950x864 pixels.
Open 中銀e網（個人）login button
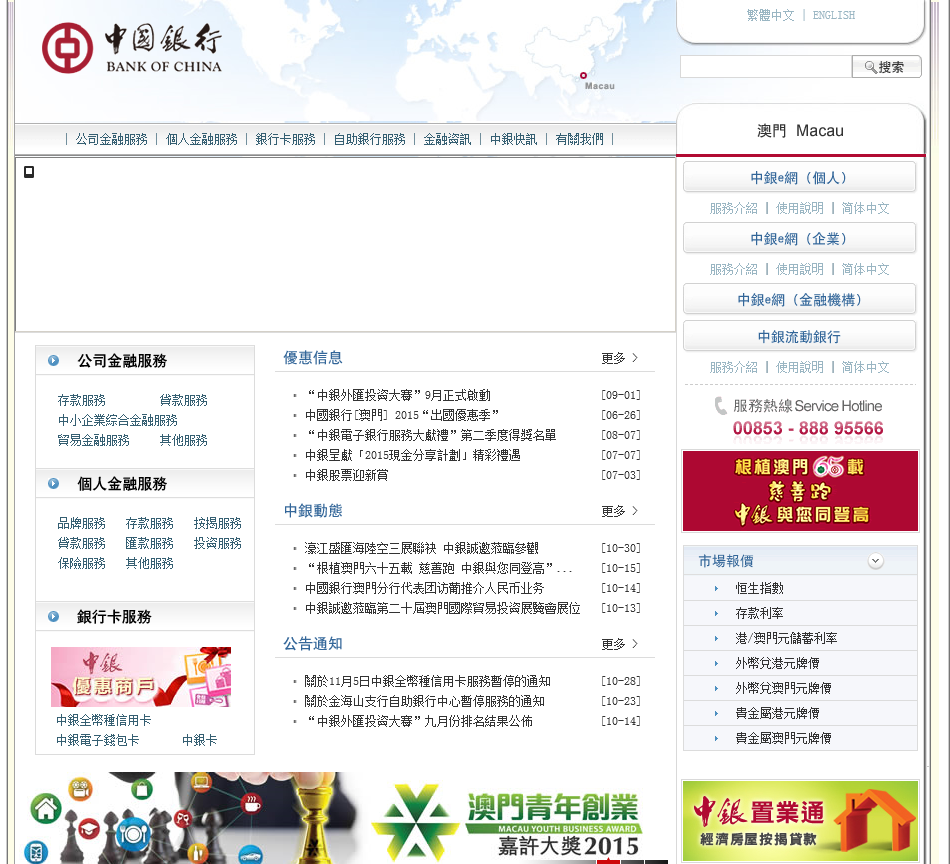pyautogui.click(x=799, y=178)
